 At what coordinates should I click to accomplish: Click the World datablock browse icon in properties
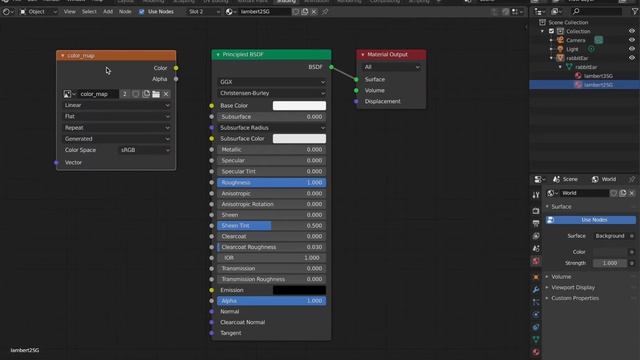tap(552, 193)
